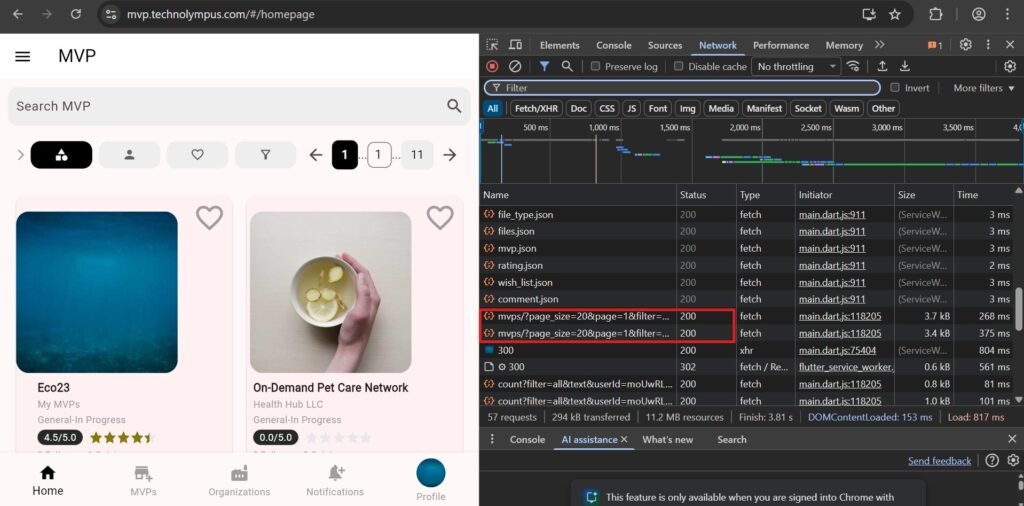Expand more DevTools tabs chevron

[880, 44]
